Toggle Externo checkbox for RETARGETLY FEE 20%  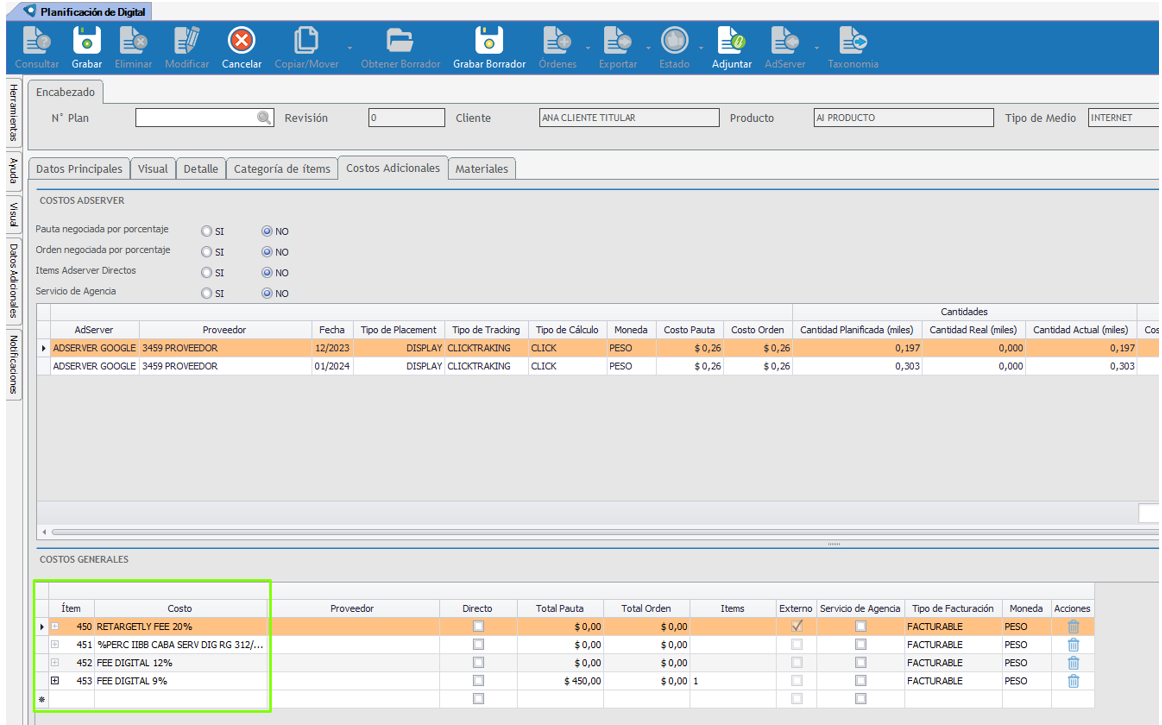(x=797, y=626)
